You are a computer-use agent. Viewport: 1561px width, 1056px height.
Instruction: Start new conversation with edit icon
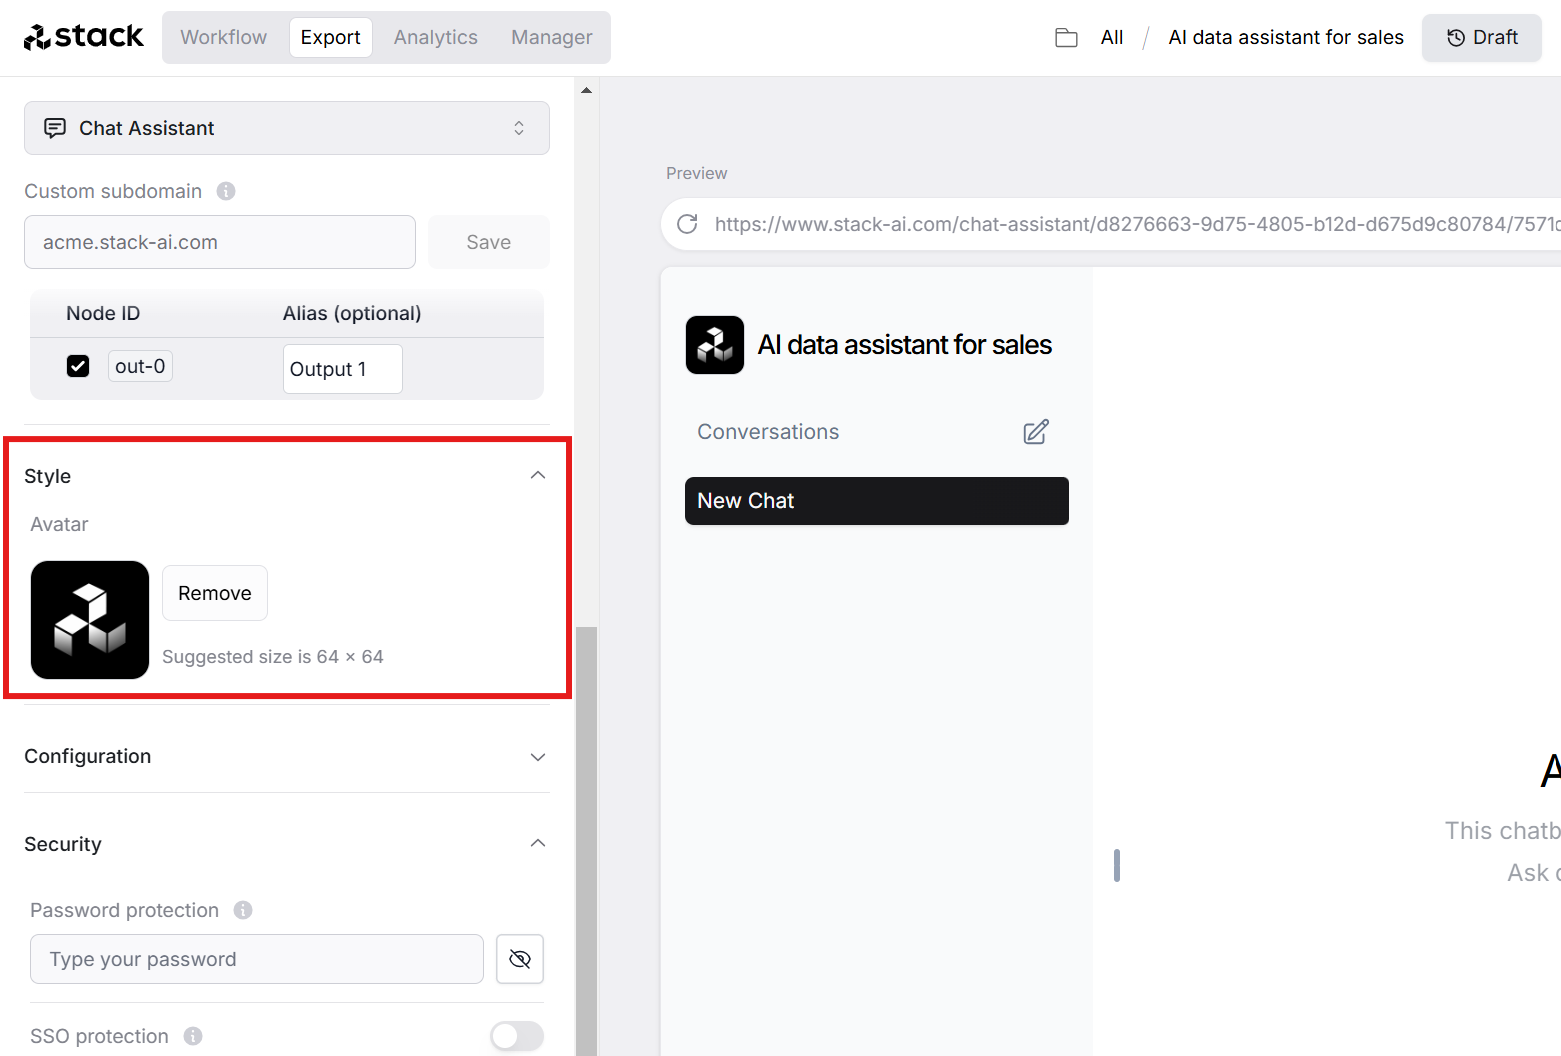(1036, 432)
